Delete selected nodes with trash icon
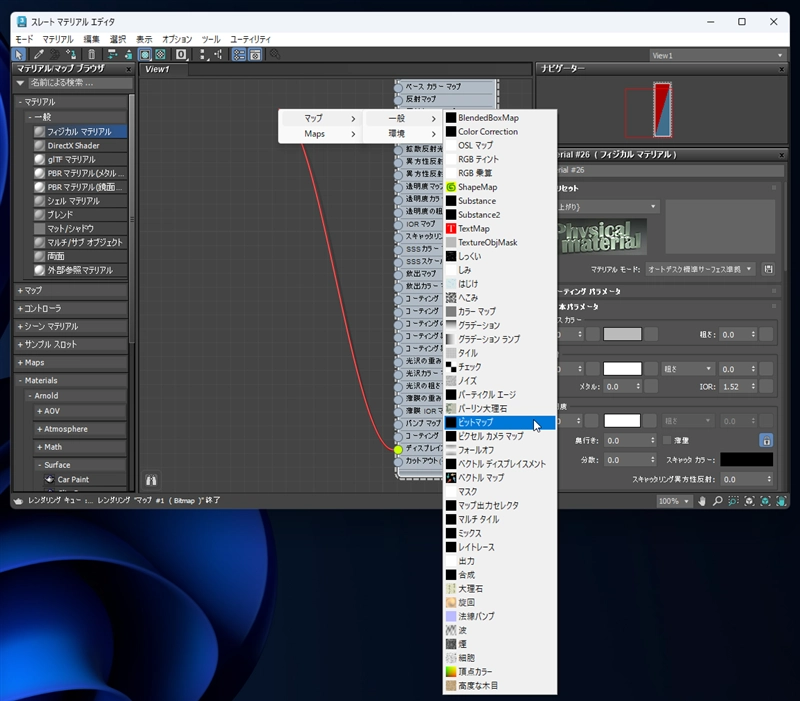The height and width of the screenshot is (701, 800). pyautogui.click(x=91, y=55)
